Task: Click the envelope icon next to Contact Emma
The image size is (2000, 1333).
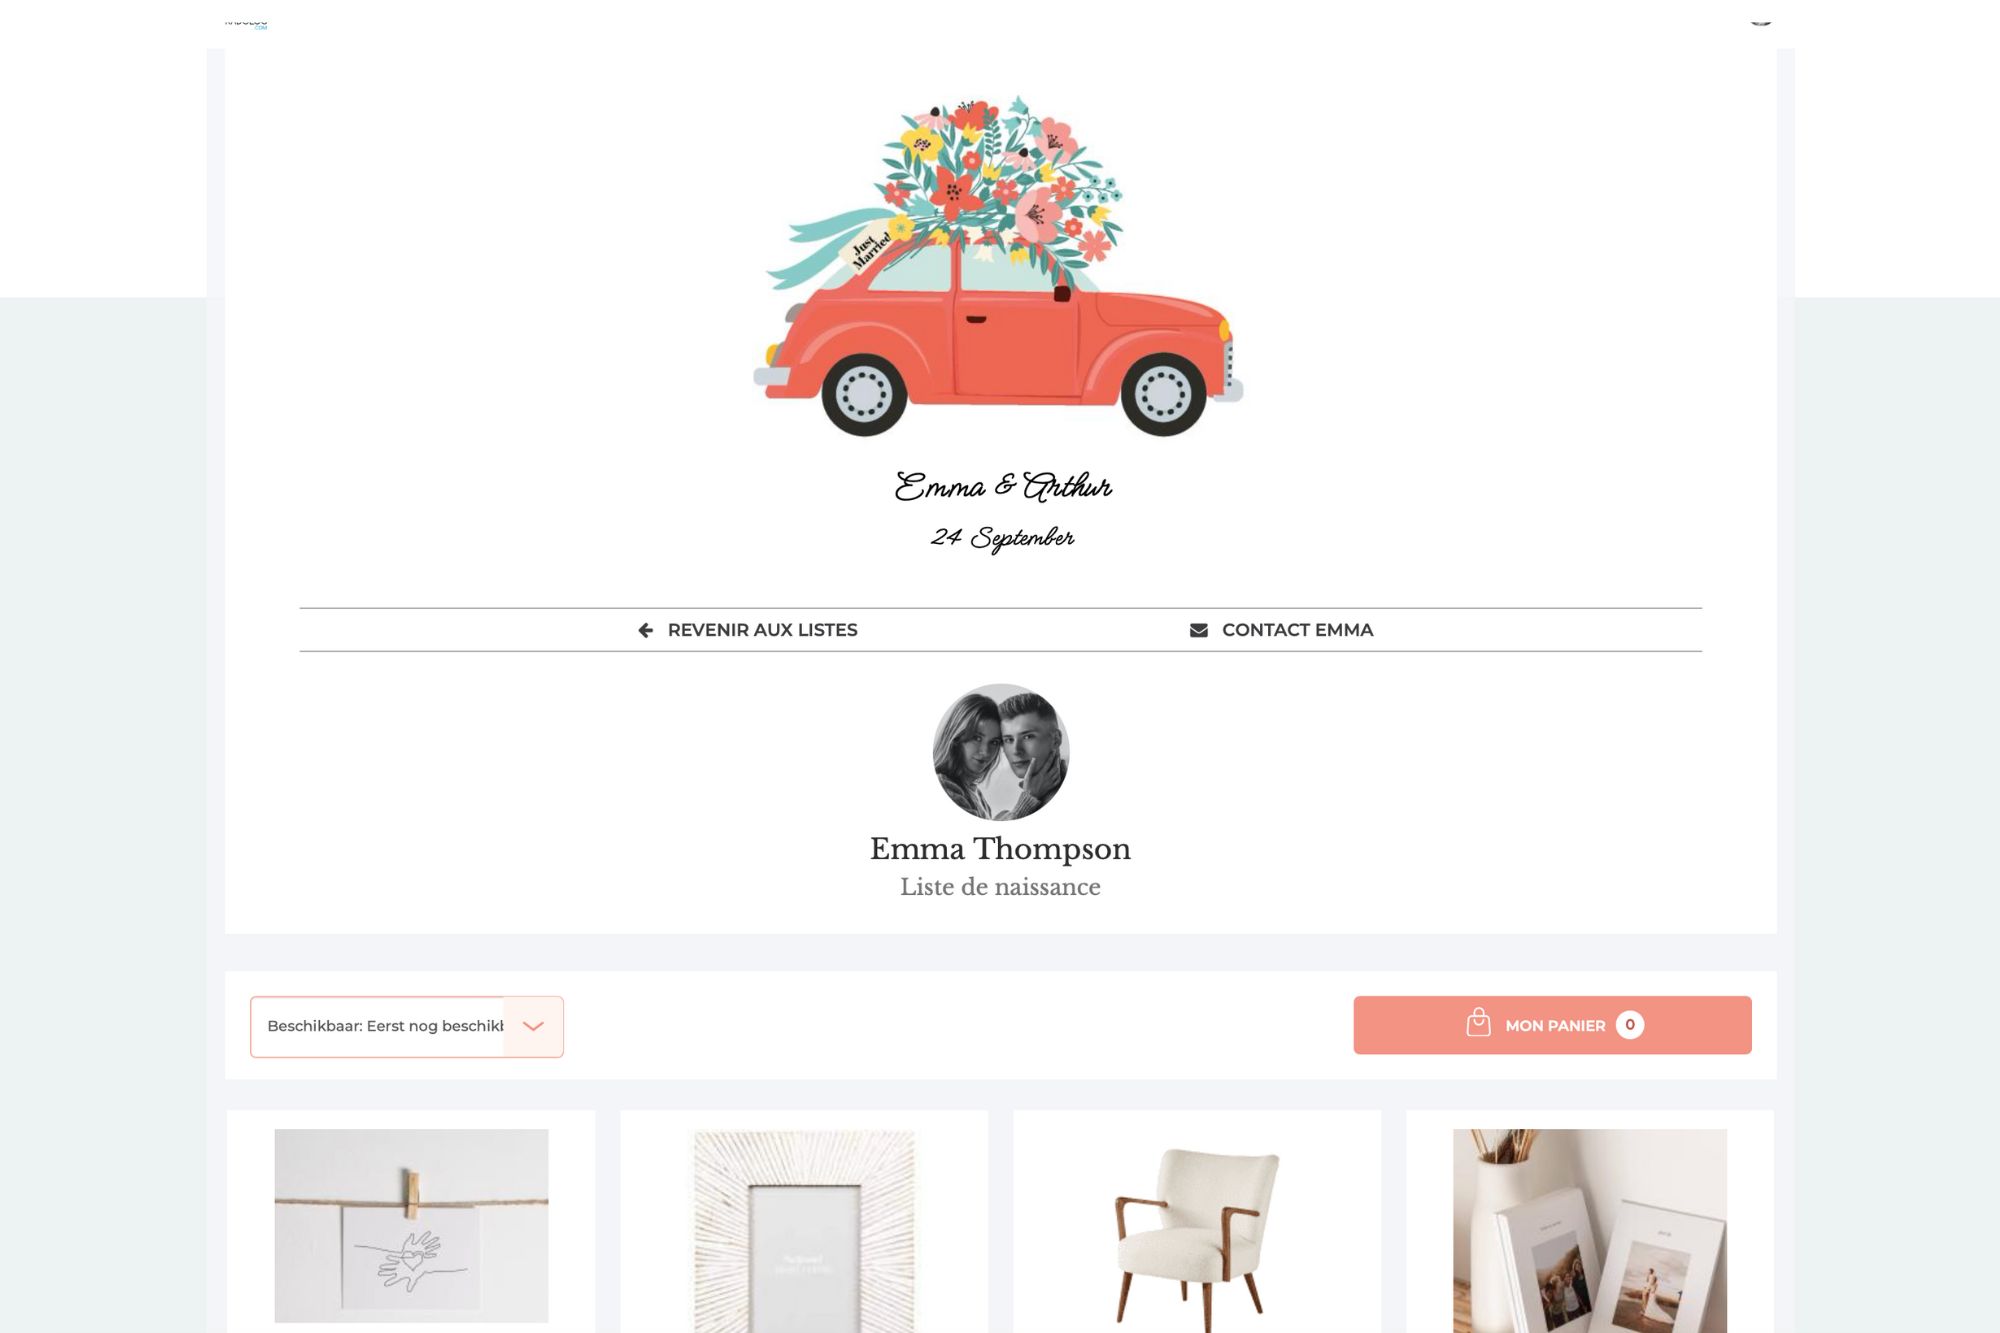Action: pos(1198,630)
